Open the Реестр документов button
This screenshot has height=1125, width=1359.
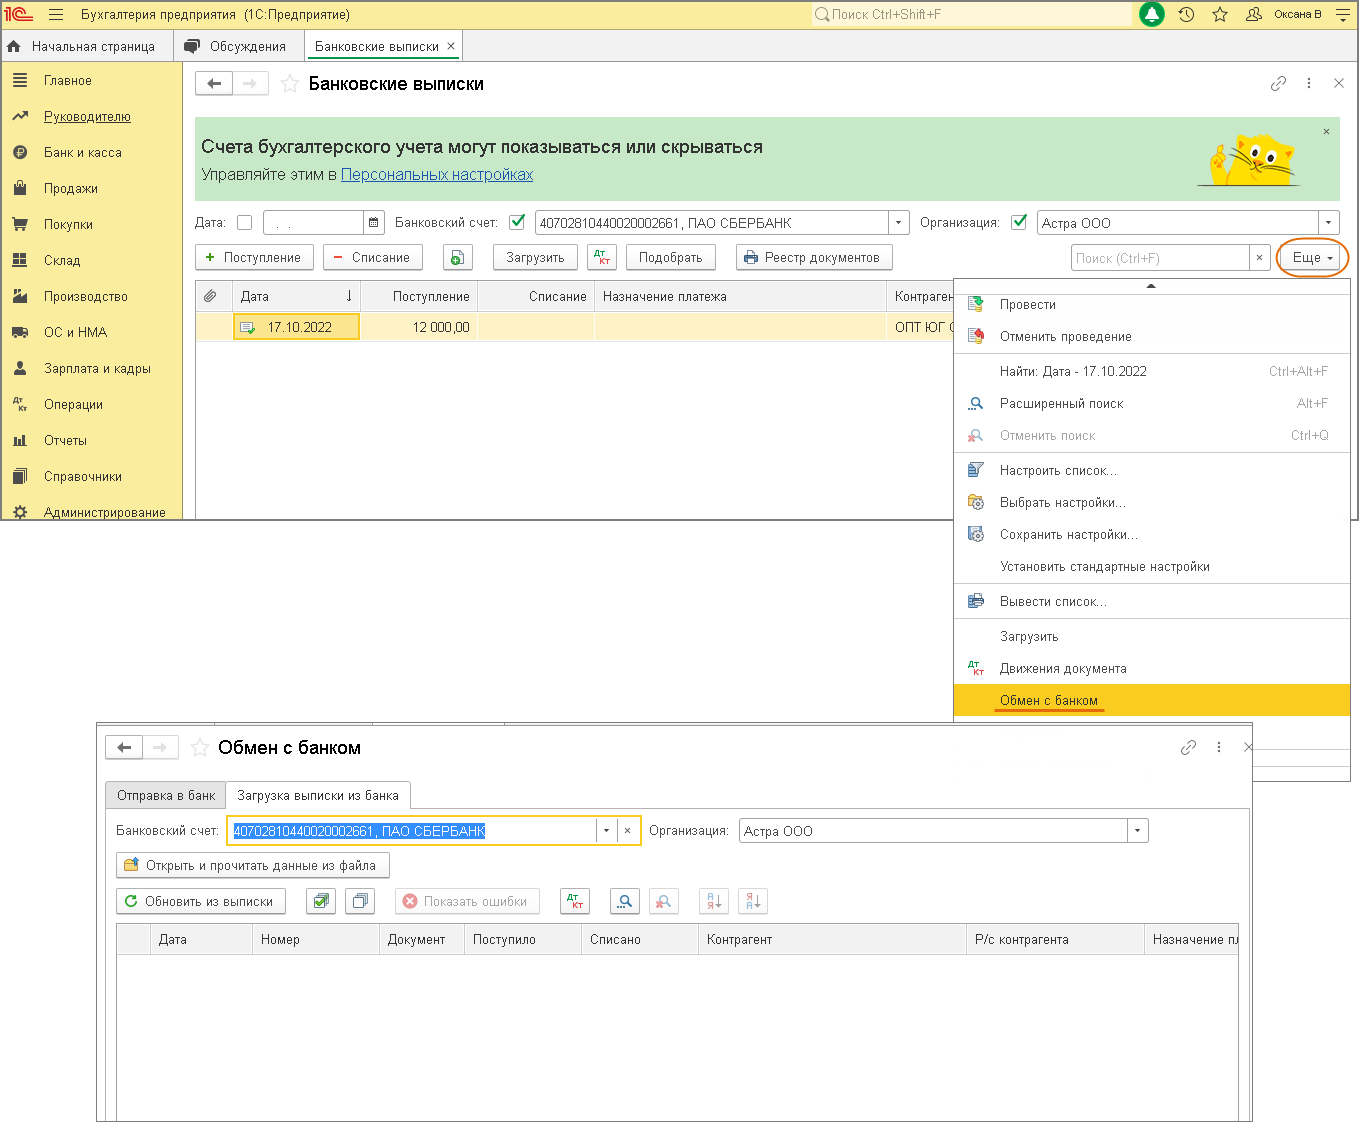click(x=814, y=258)
